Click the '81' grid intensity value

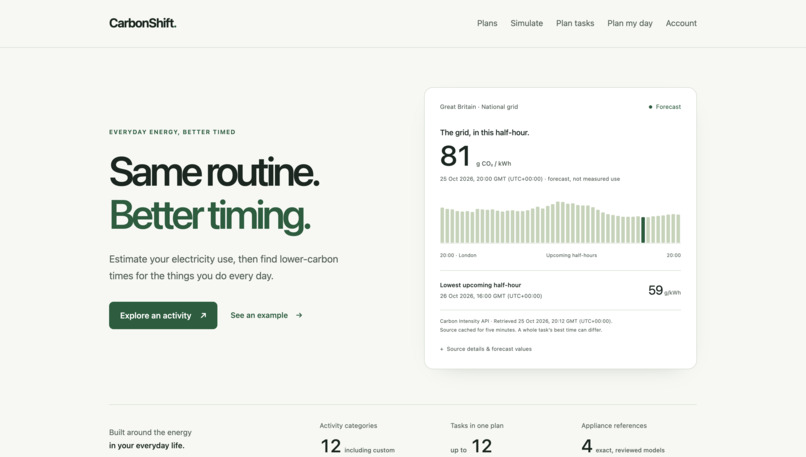click(455, 156)
